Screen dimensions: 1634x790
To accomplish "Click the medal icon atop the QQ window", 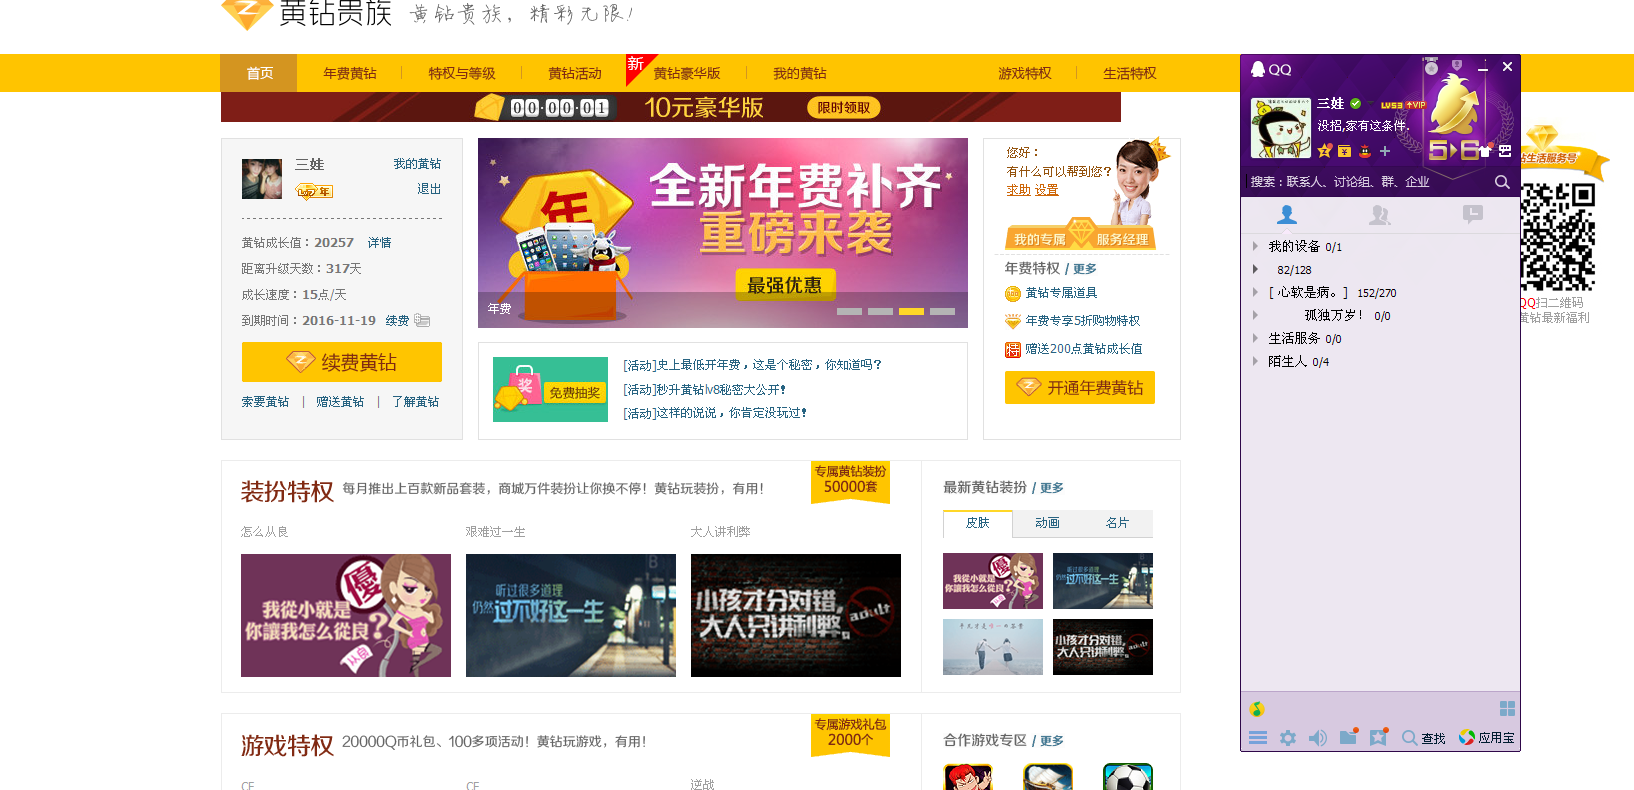I will tap(1431, 67).
